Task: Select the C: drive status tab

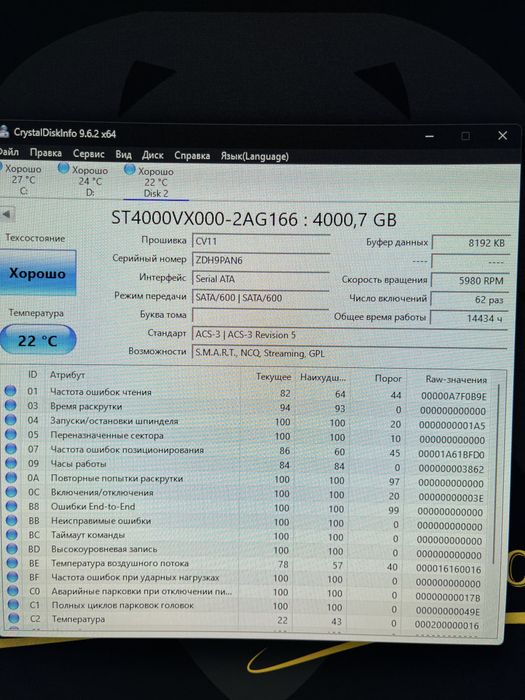Action: 22,179
